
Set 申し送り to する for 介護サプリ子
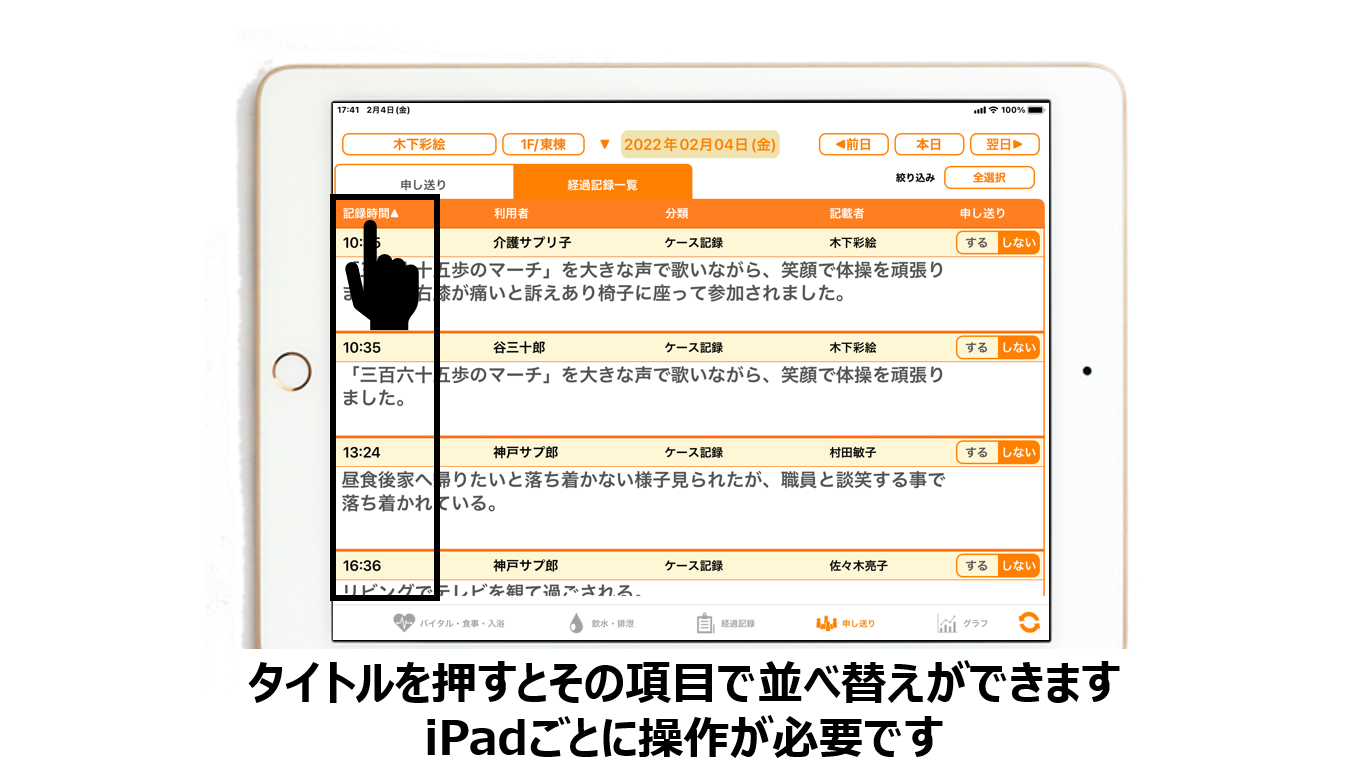[977, 242]
